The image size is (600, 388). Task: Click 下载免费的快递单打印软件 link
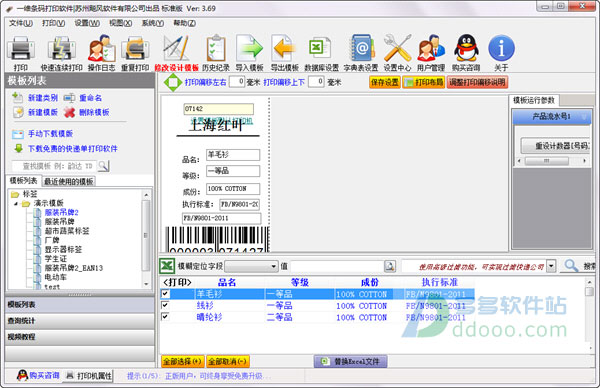(72, 148)
